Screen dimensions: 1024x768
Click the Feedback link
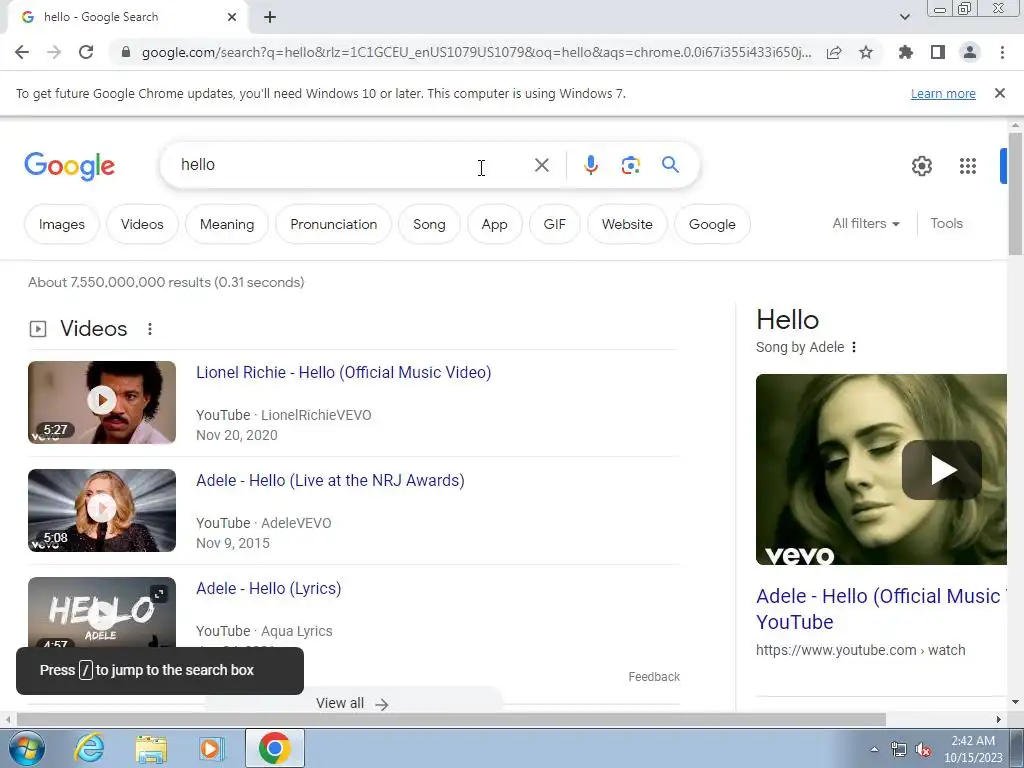tap(654, 677)
